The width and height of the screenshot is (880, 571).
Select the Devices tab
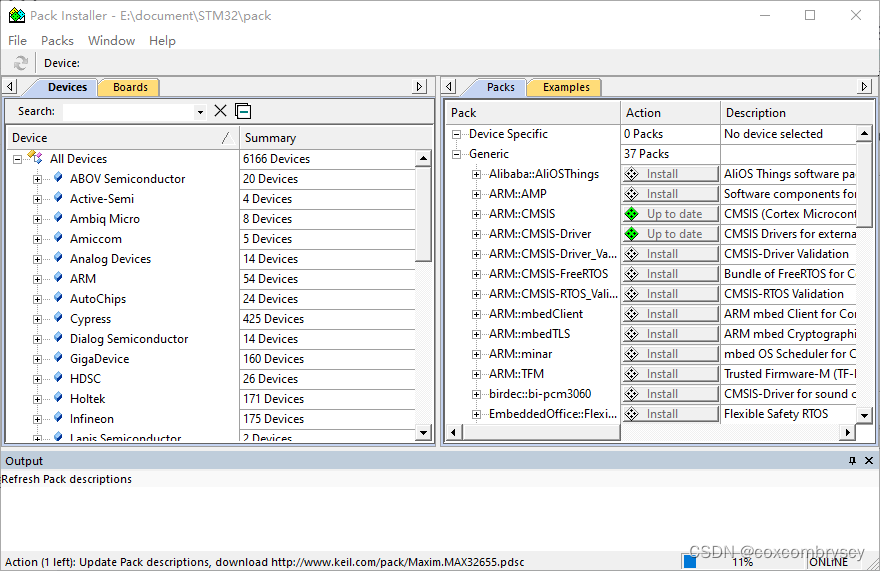[67, 87]
